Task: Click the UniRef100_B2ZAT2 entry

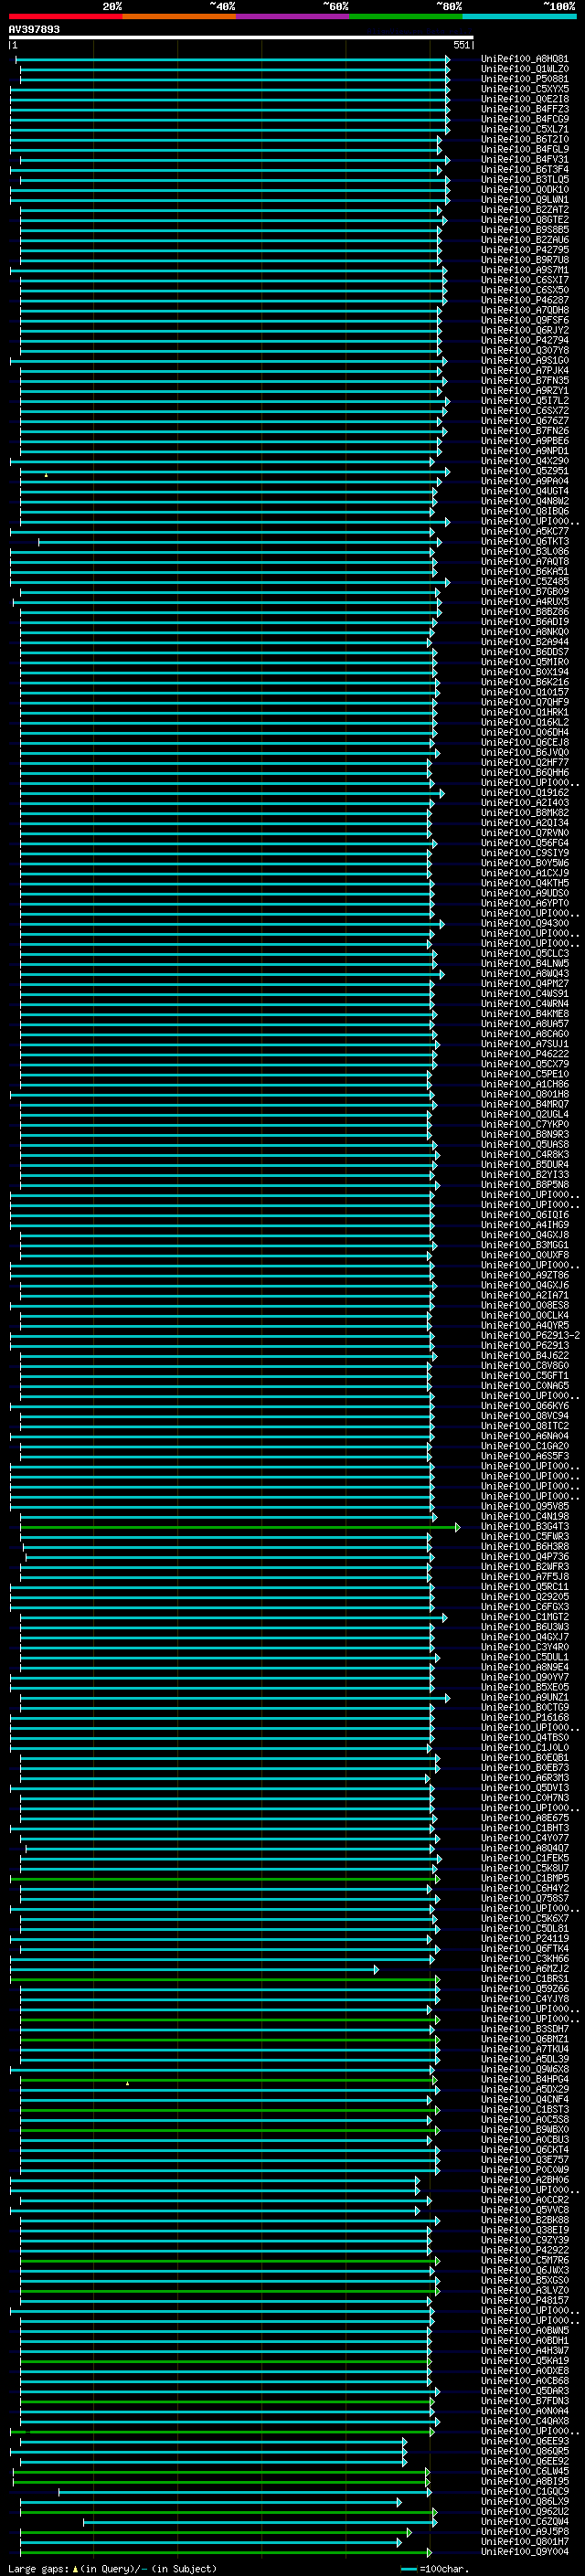Action: pos(524,209)
